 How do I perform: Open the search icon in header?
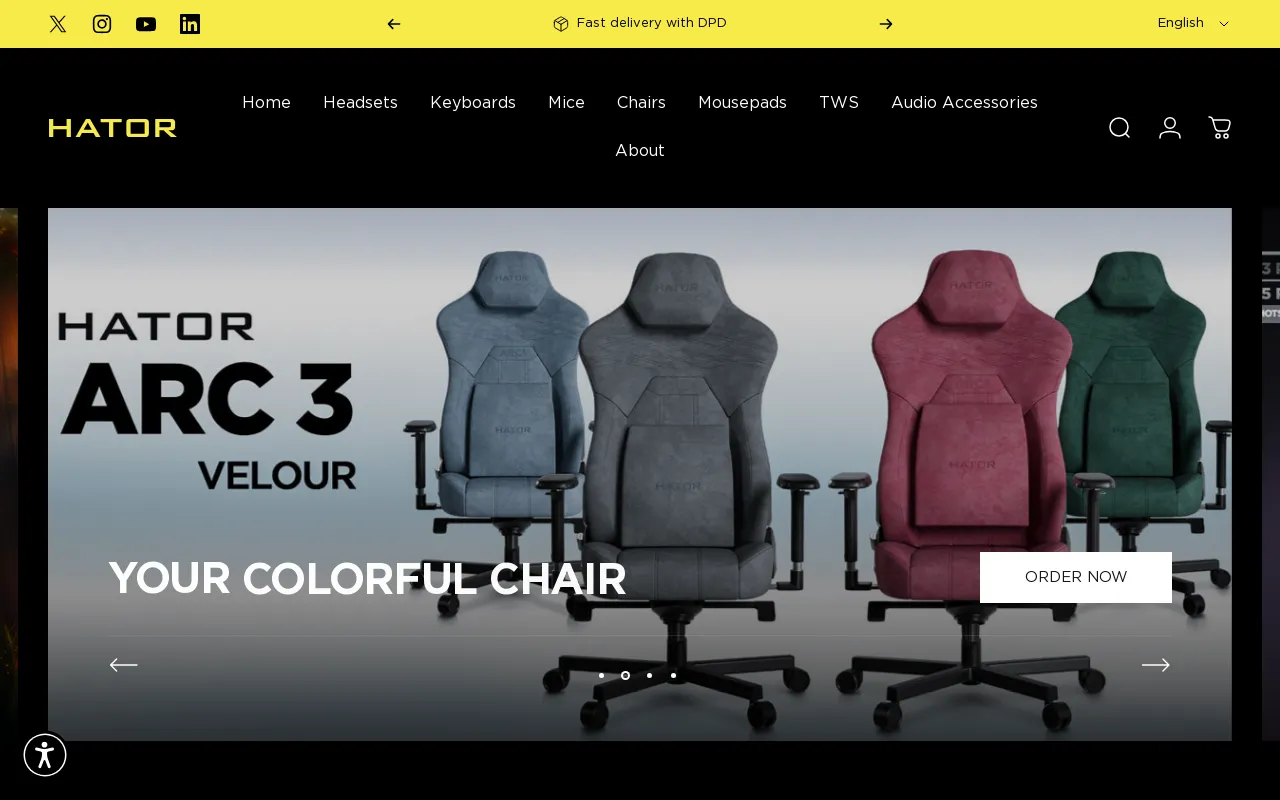pos(1120,128)
